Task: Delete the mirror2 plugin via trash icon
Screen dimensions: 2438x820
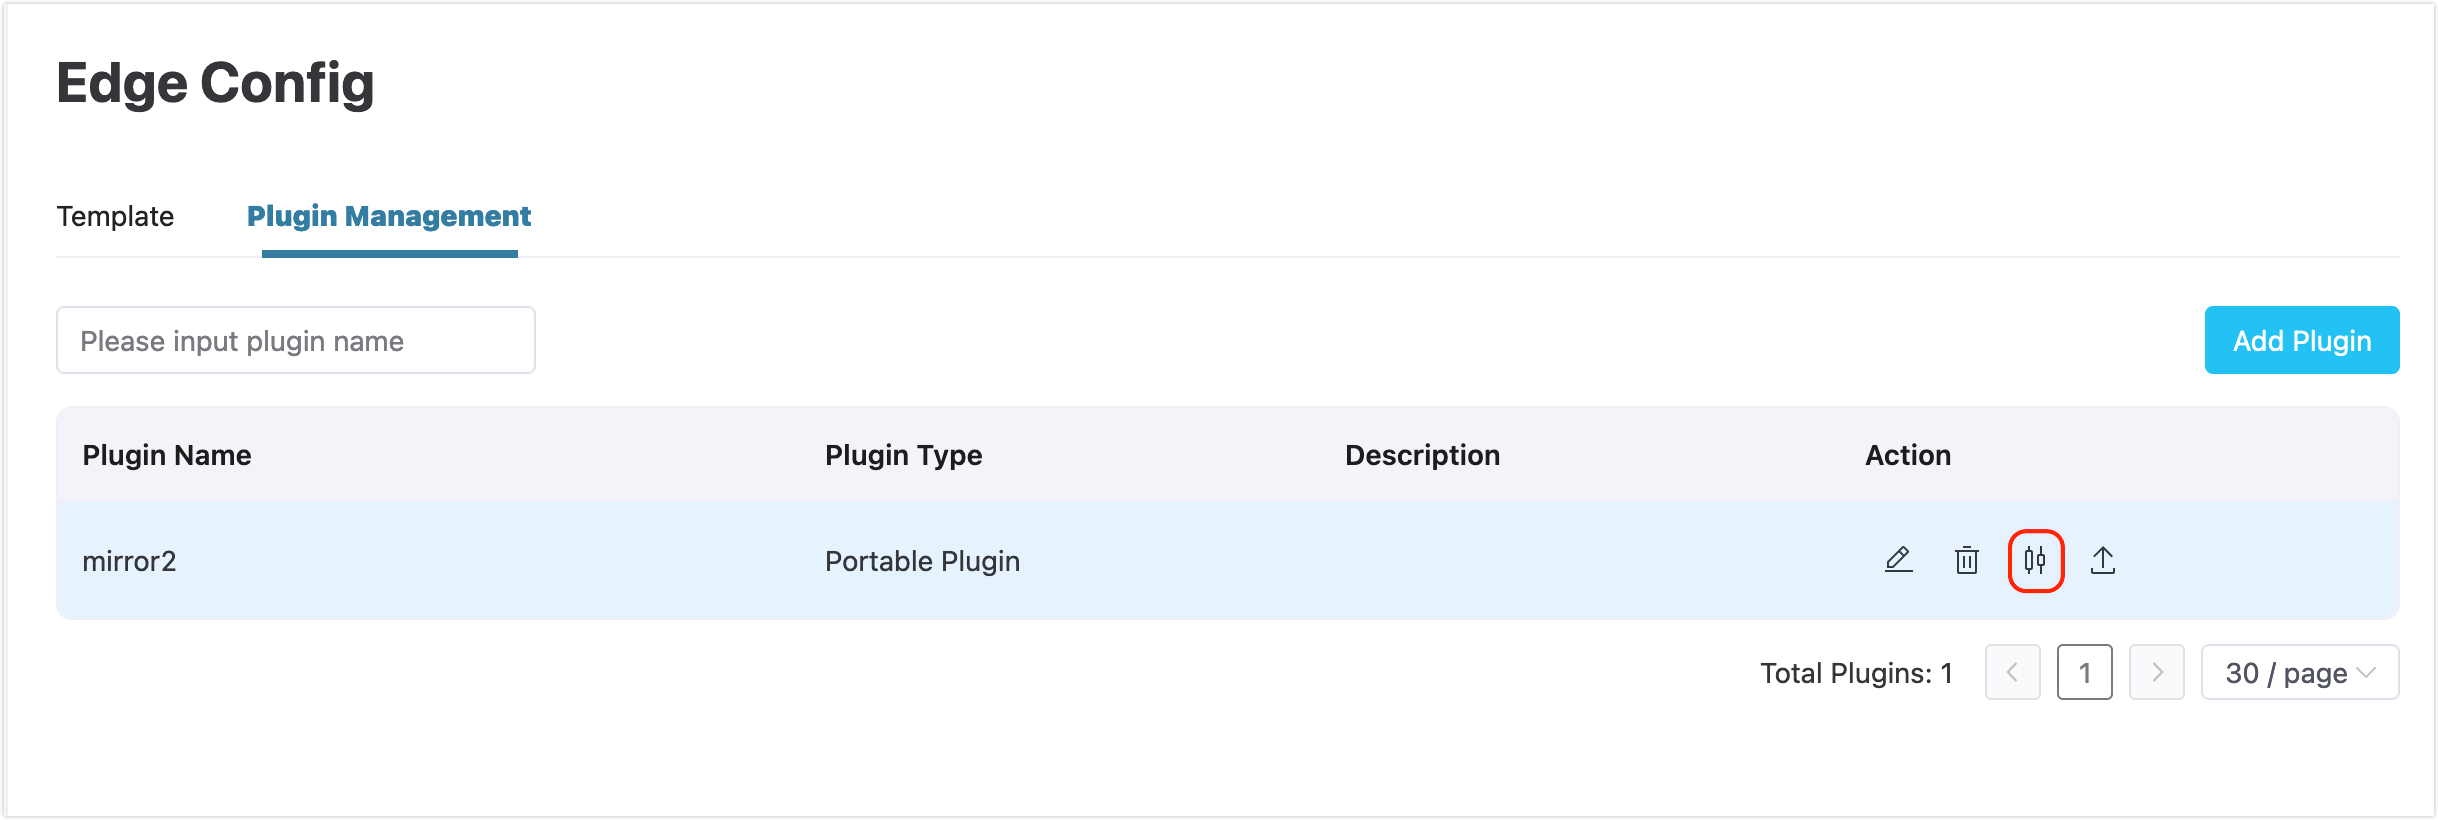Action: coord(1966,560)
